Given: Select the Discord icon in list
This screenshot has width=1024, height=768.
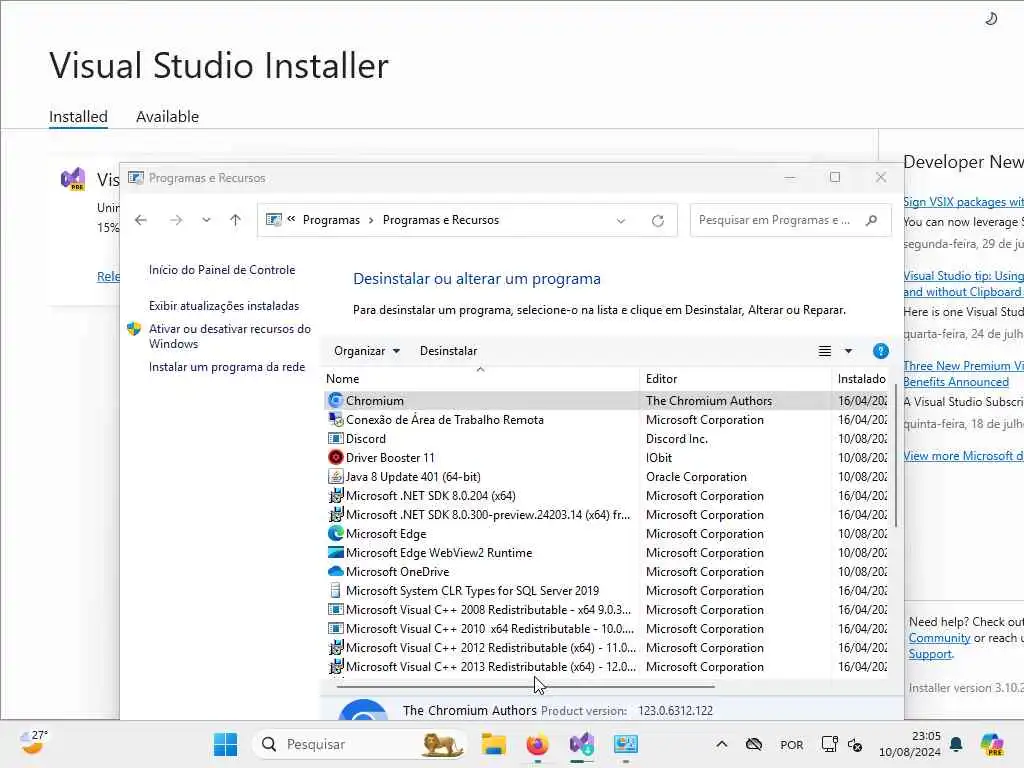Looking at the screenshot, I should click(x=336, y=439).
